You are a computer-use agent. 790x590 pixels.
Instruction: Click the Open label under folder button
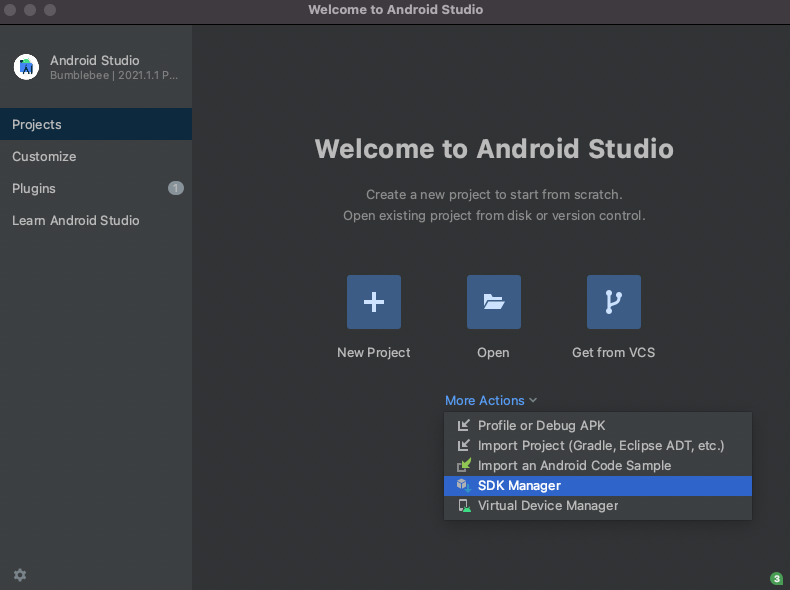(493, 353)
